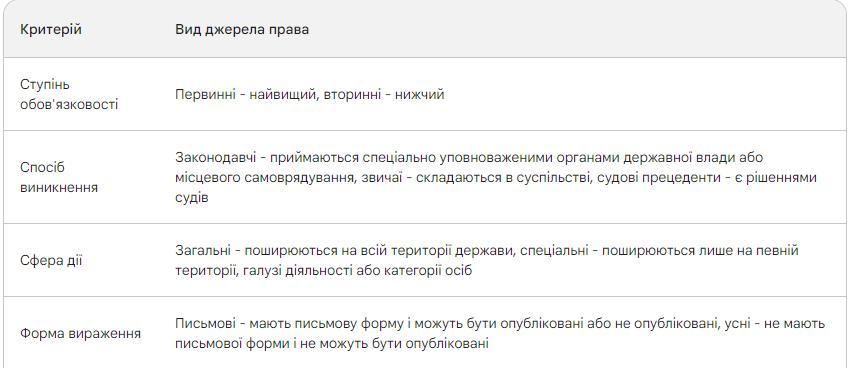Viewport: 849px width, 368px height.
Task: Click the 'Вид джерела права' column header
Action: click(242, 29)
